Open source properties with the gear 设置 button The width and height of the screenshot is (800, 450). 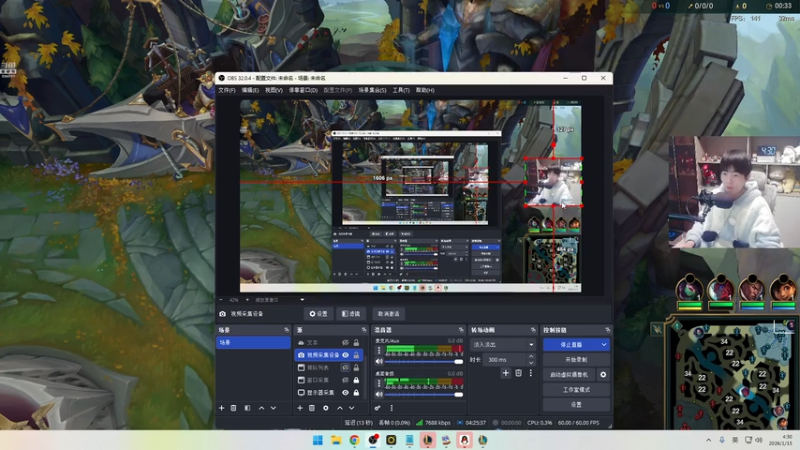[318, 314]
